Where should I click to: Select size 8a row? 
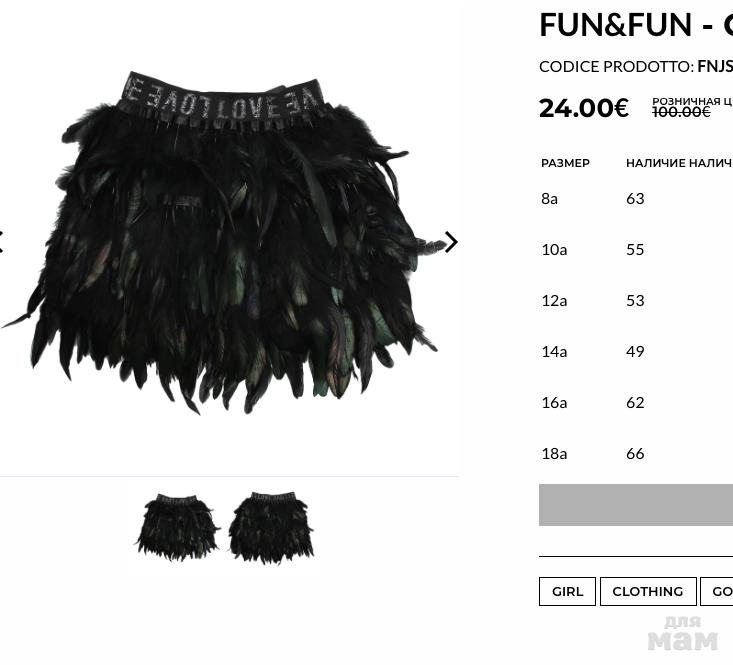pos(636,199)
